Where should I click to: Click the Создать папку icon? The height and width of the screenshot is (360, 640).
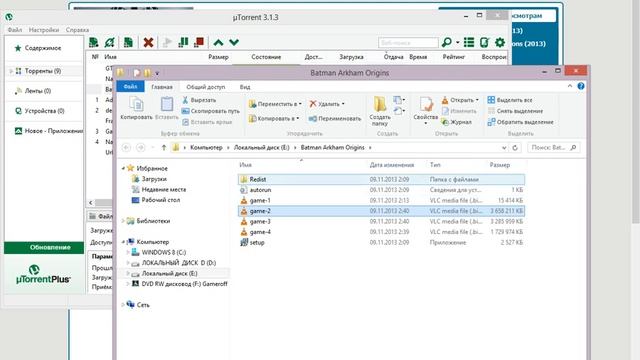click(380, 111)
